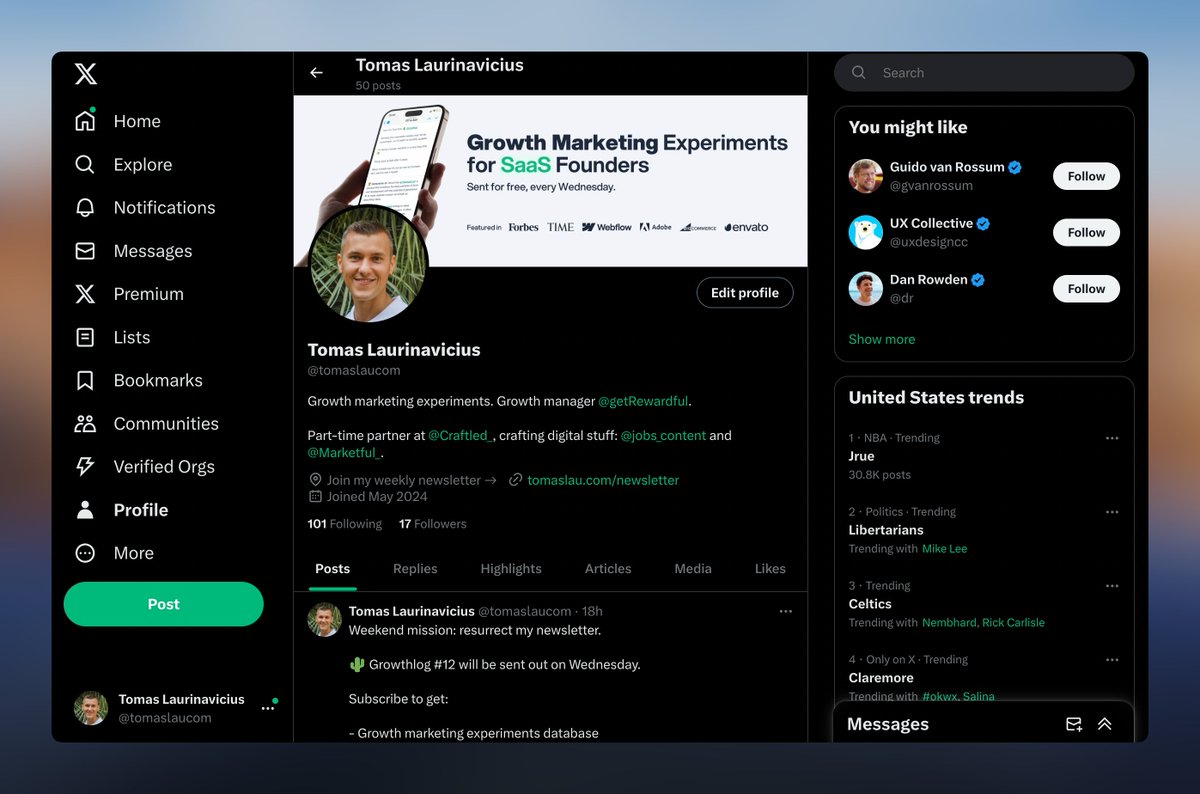Click the account avatar at sidebar bottom
The width and height of the screenshot is (1200, 794).
(91, 708)
